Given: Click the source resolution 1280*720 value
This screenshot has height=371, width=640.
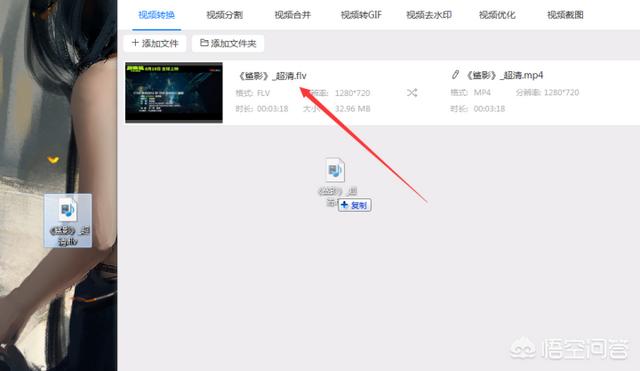Looking at the screenshot, I should (352, 93).
